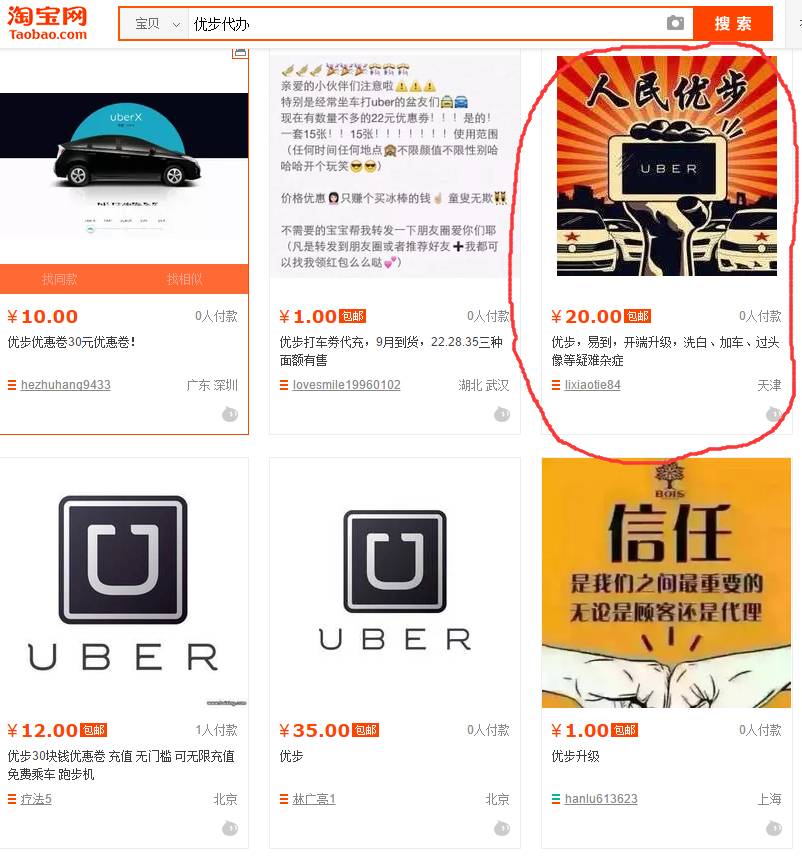Click the search input field containing 优步代办
Image resolution: width=802 pixels, height=858 pixels.
point(427,24)
